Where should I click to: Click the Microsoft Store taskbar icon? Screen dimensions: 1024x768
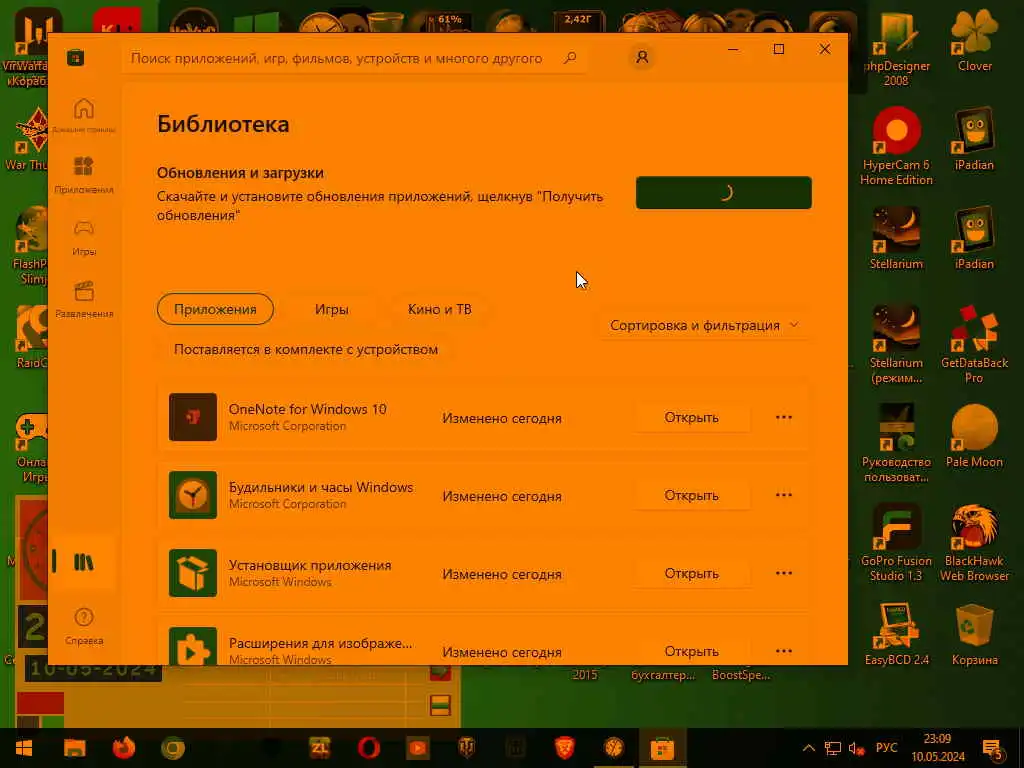click(x=662, y=748)
